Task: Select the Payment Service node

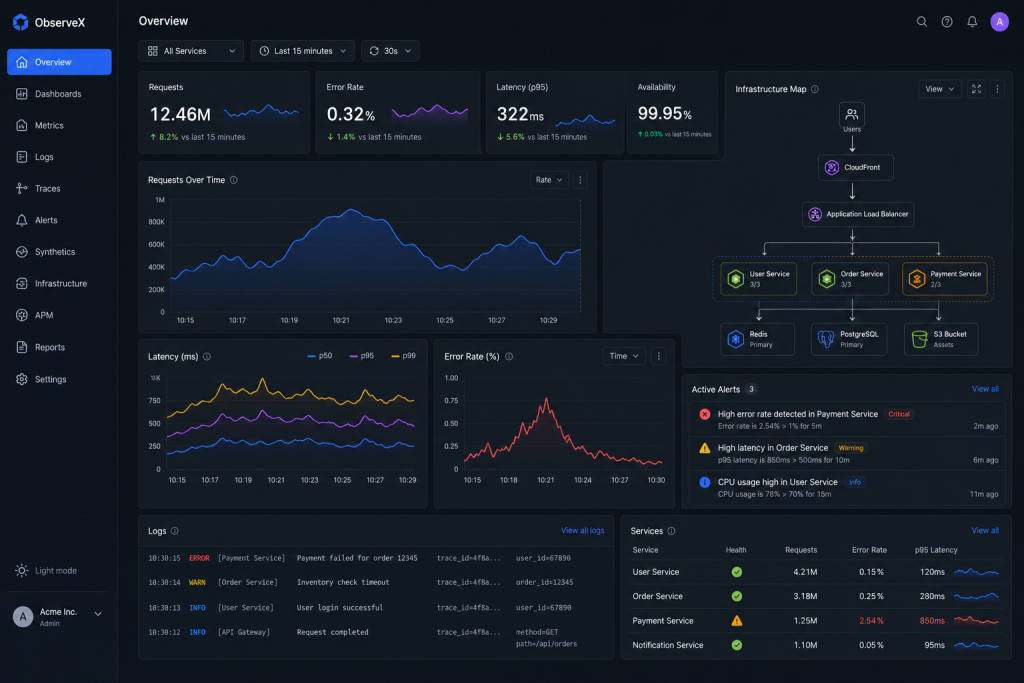Action: point(944,279)
